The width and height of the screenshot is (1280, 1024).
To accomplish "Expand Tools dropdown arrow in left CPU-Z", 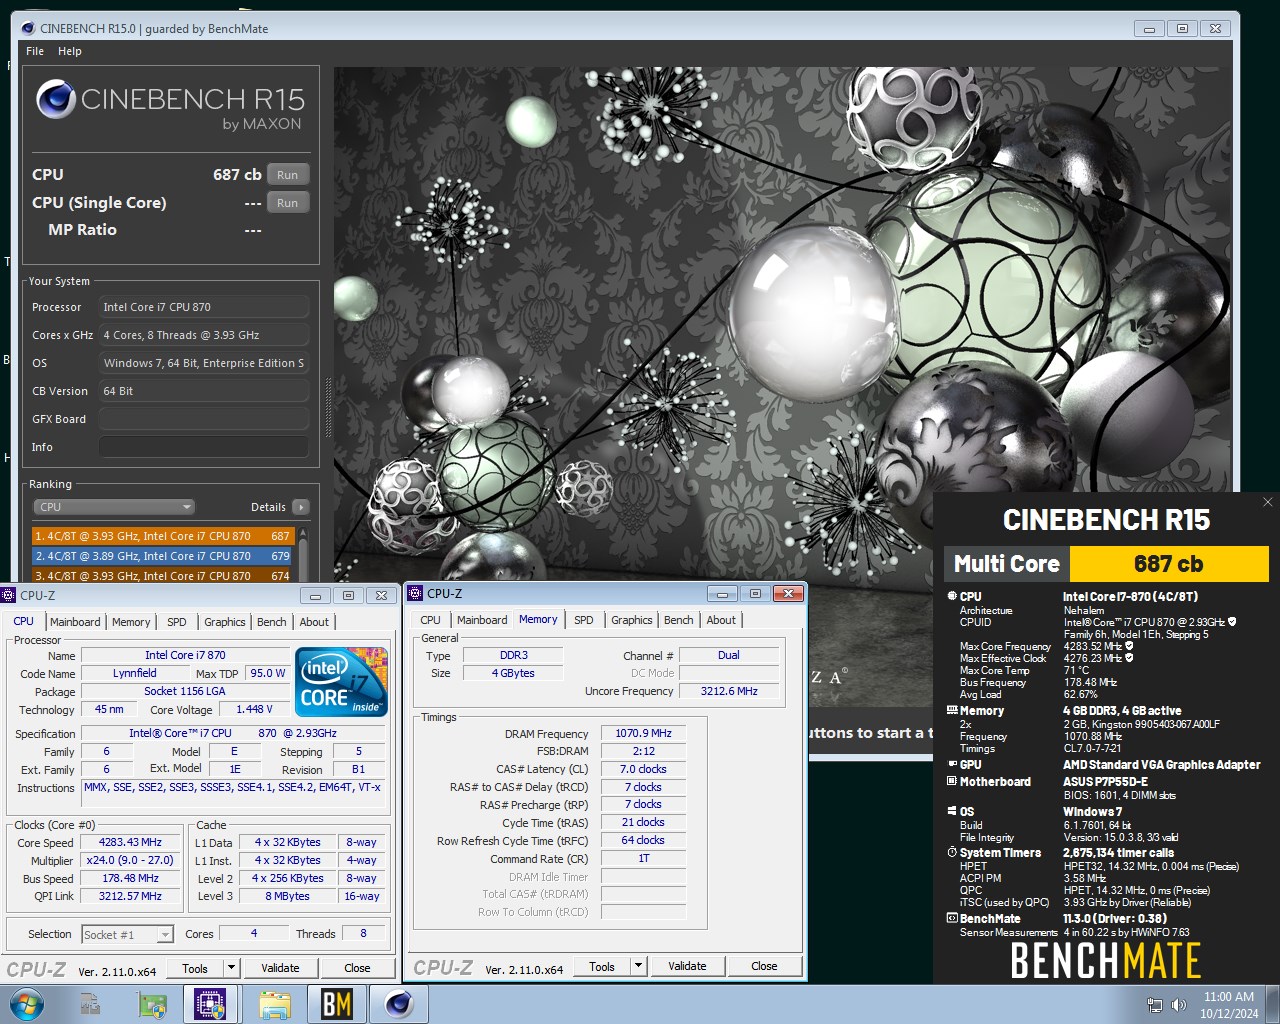I will (231, 968).
